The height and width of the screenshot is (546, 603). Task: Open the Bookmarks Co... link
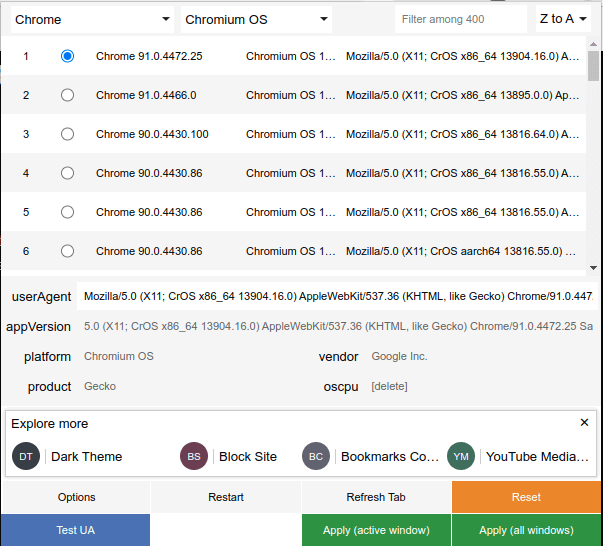point(390,456)
